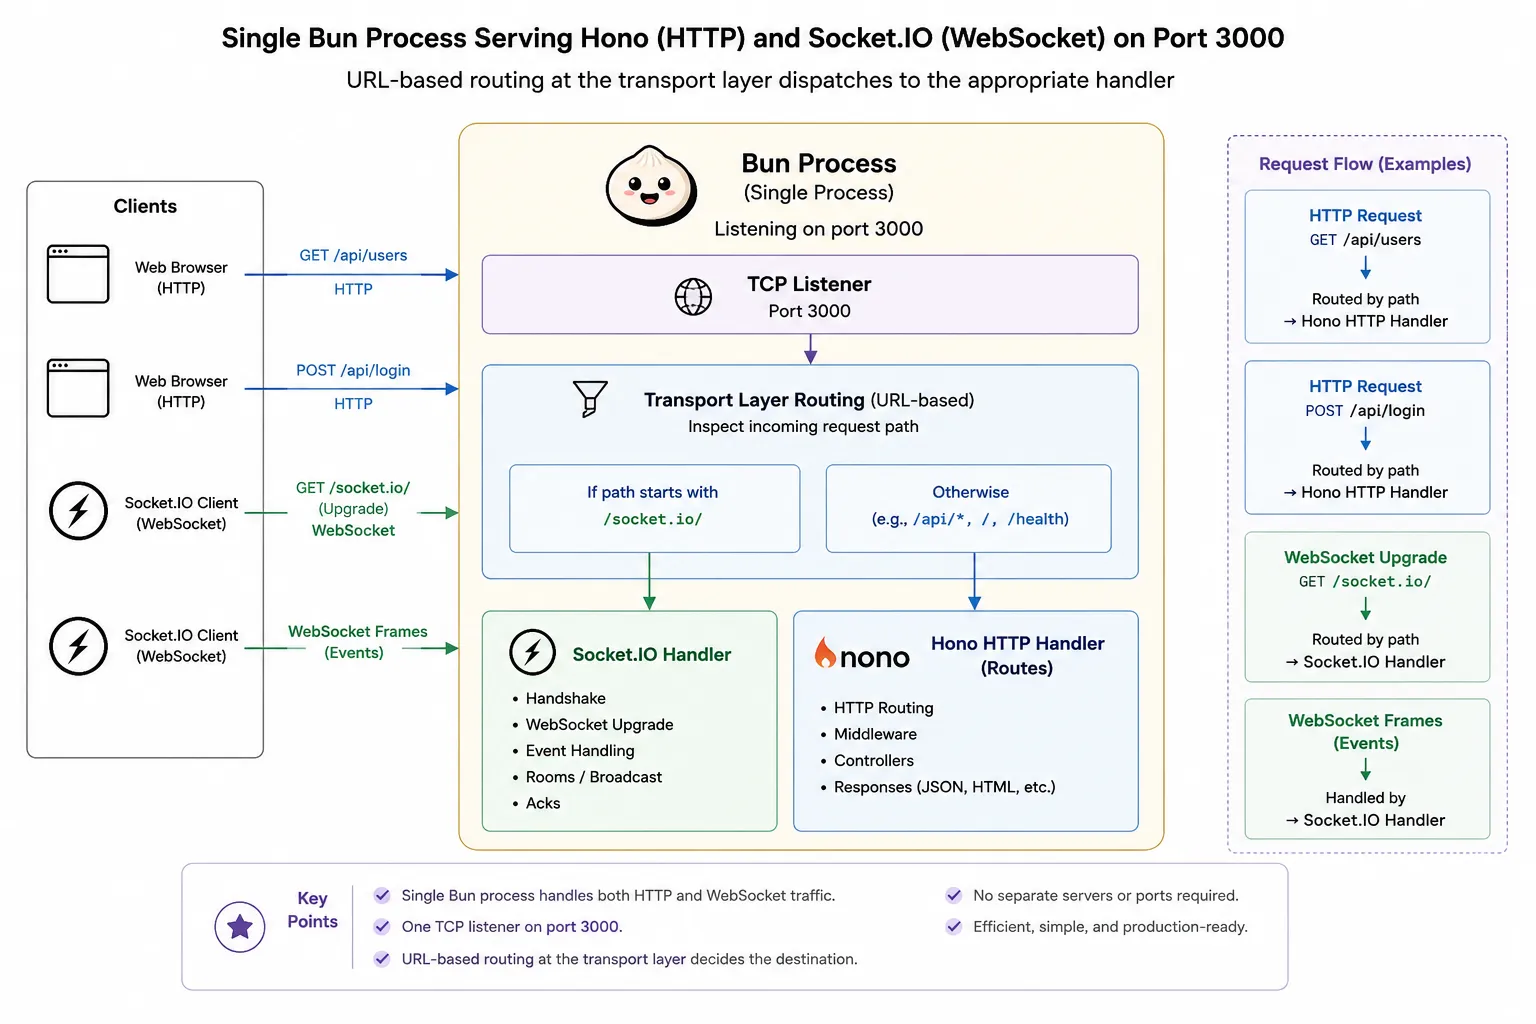Click the Acks bullet
Viewport: 1536px width, 1024px height.
pyautogui.click(x=543, y=803)
